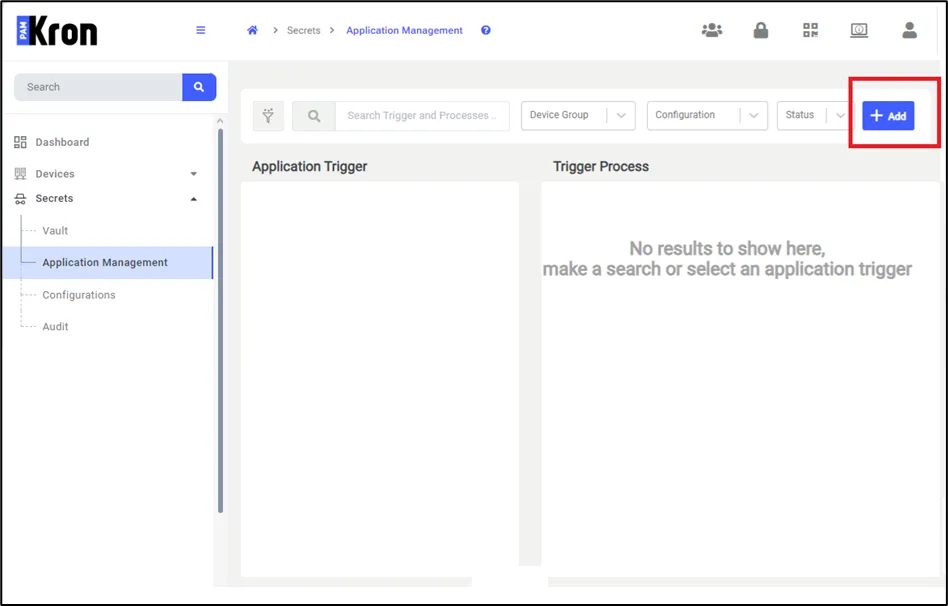Click the monitor screen icon in header
The height and width of the screenshot is (606, 948).
[859, 30]
